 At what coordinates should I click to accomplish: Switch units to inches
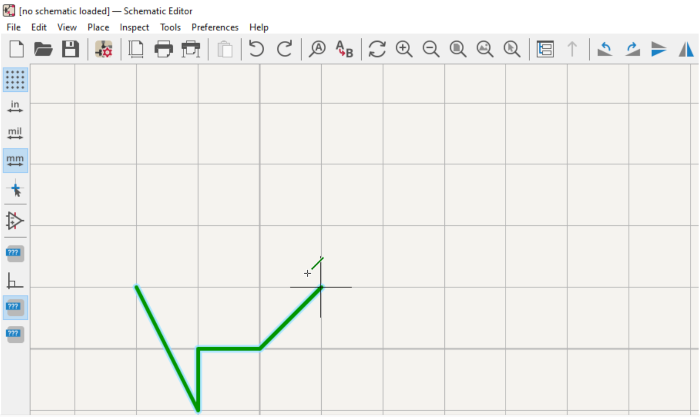coord(15,106)
